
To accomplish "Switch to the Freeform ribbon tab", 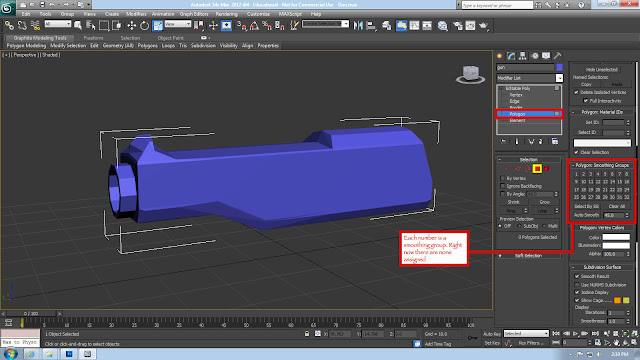I will point(93,38).
